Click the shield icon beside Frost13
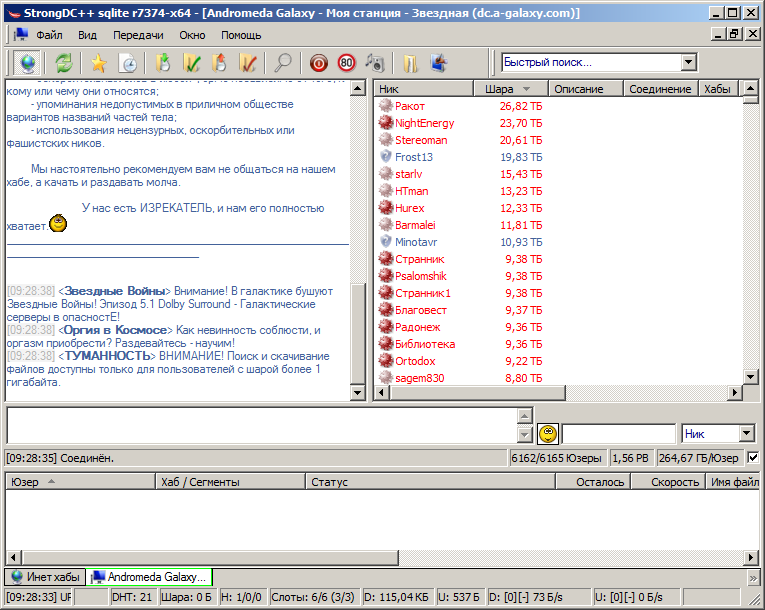The width and height of the screenshot is (765, 610). coord(385,157)
